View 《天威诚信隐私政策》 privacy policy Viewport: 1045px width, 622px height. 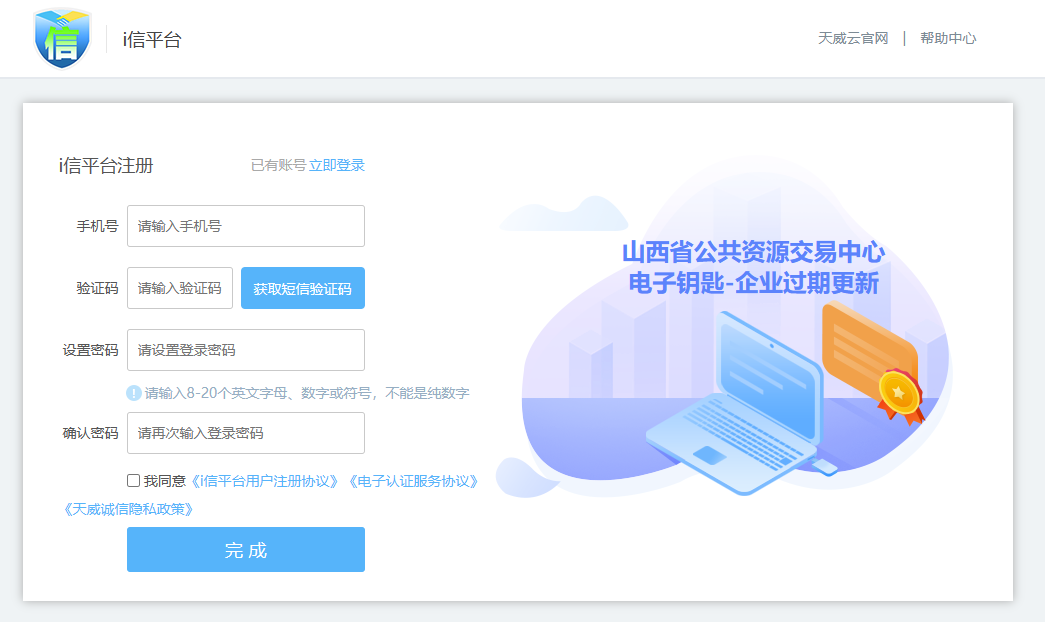(127, 509)
